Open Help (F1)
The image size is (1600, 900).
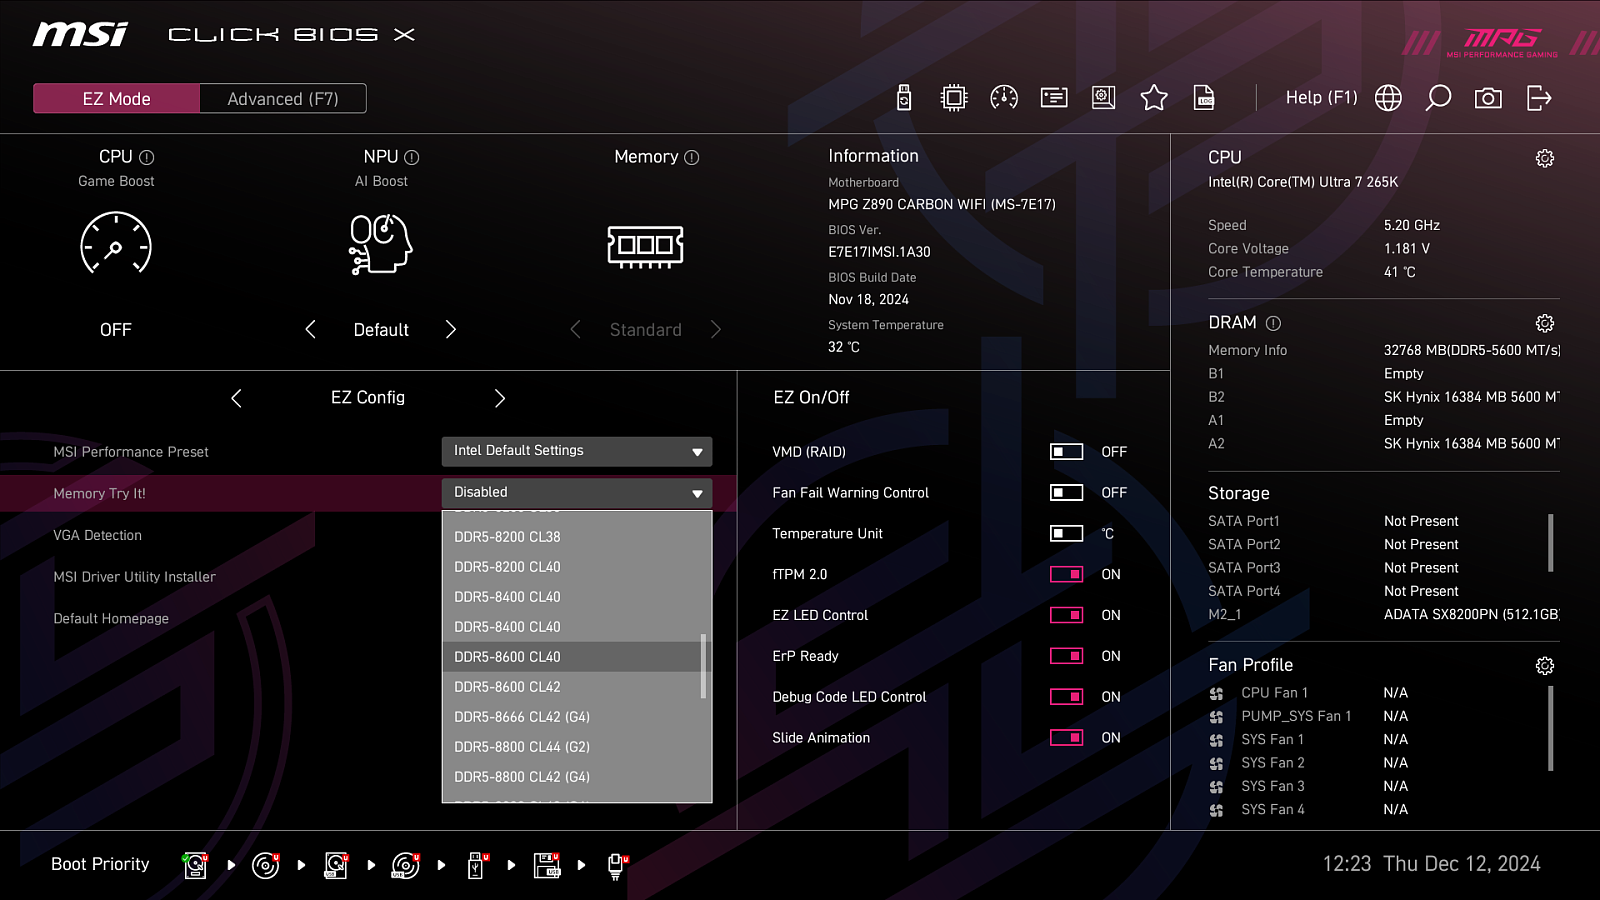pos(1321,97)
